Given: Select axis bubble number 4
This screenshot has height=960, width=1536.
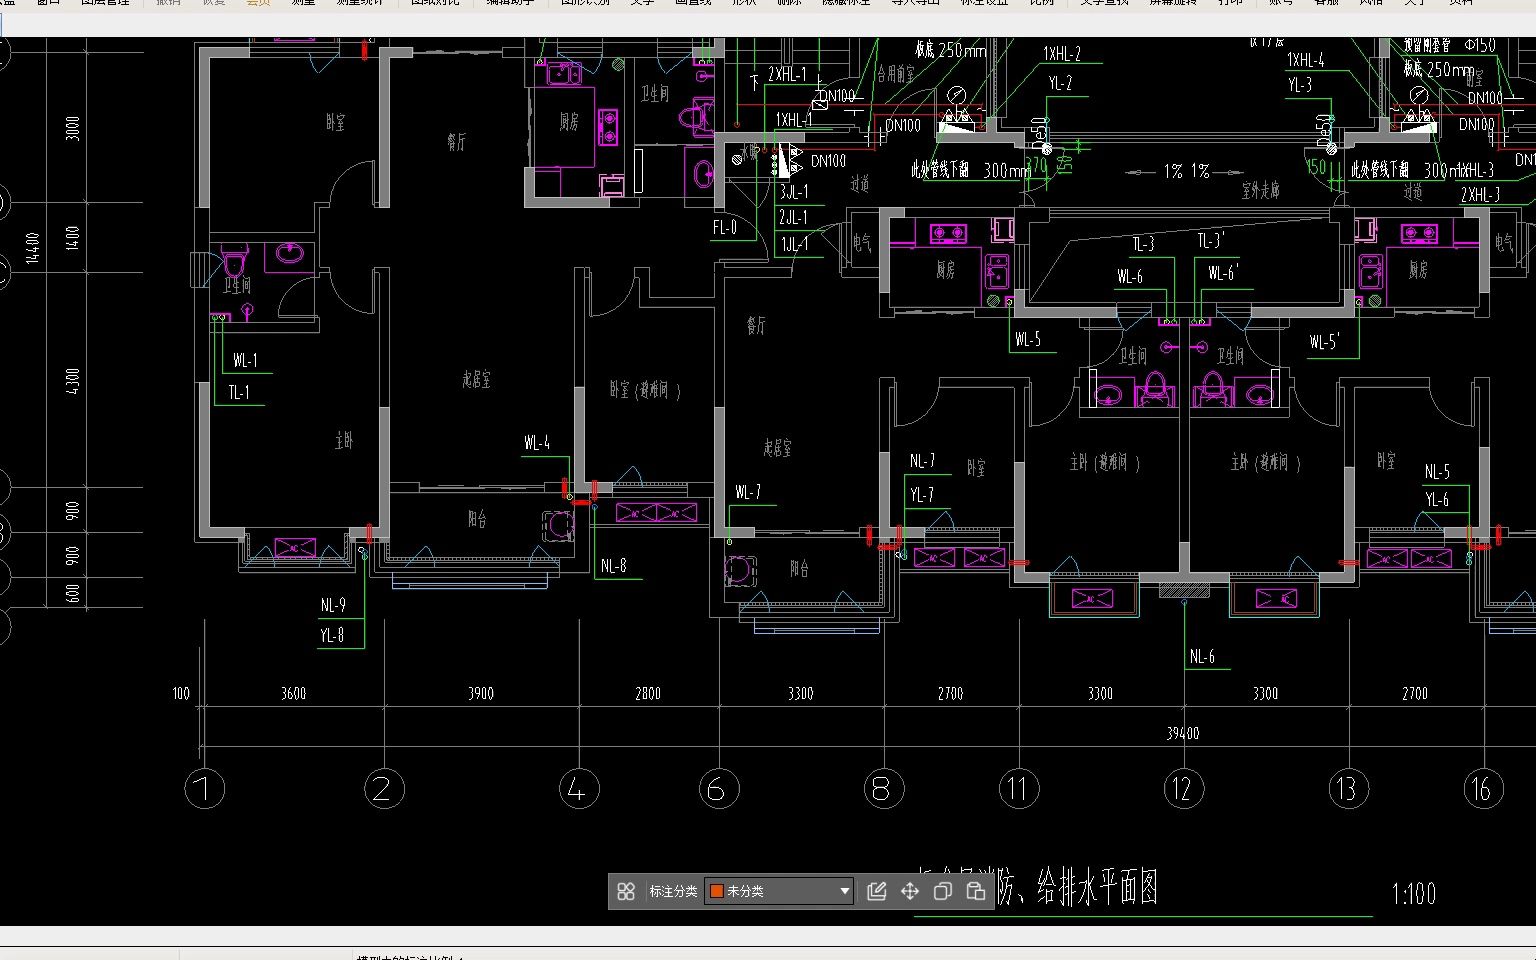Looking at the screenshot, I should click(x=578, y=789).
